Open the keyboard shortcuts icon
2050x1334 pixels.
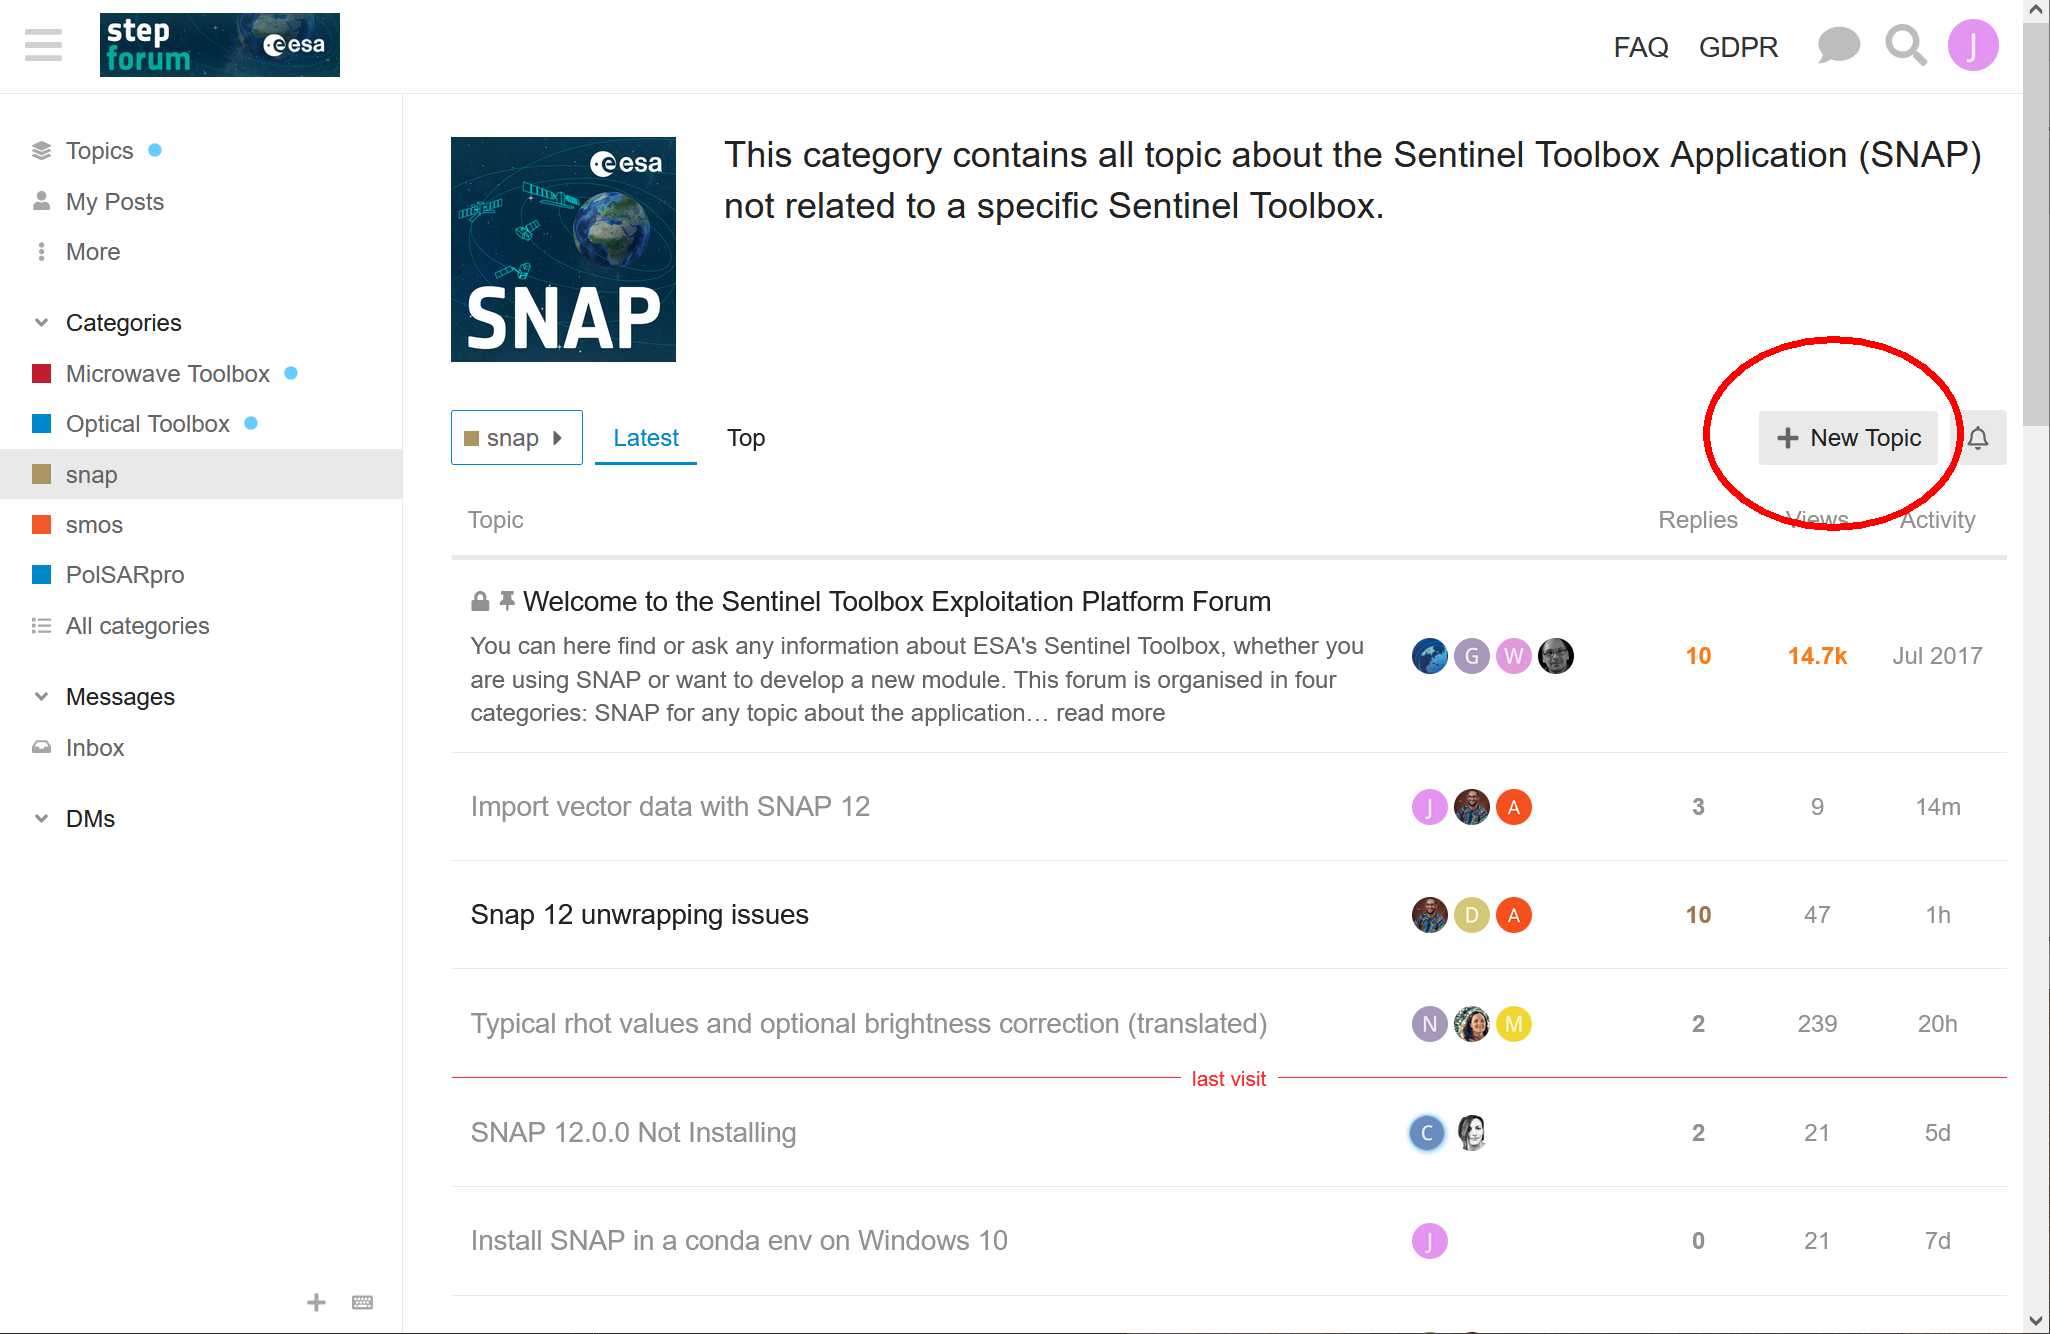pos(363,1302)
